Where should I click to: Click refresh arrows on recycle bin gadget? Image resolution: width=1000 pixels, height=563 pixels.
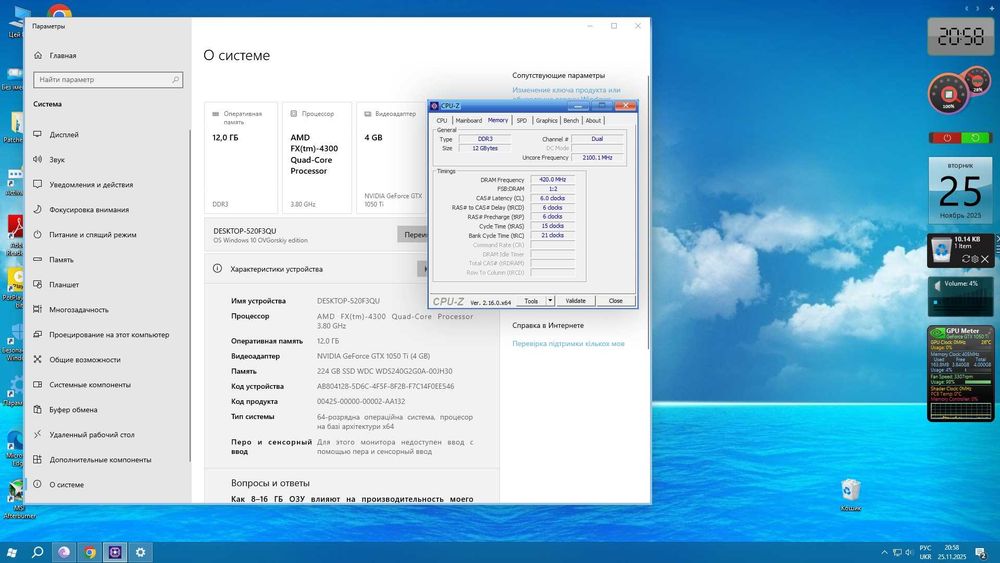click(x=966, y=259)
